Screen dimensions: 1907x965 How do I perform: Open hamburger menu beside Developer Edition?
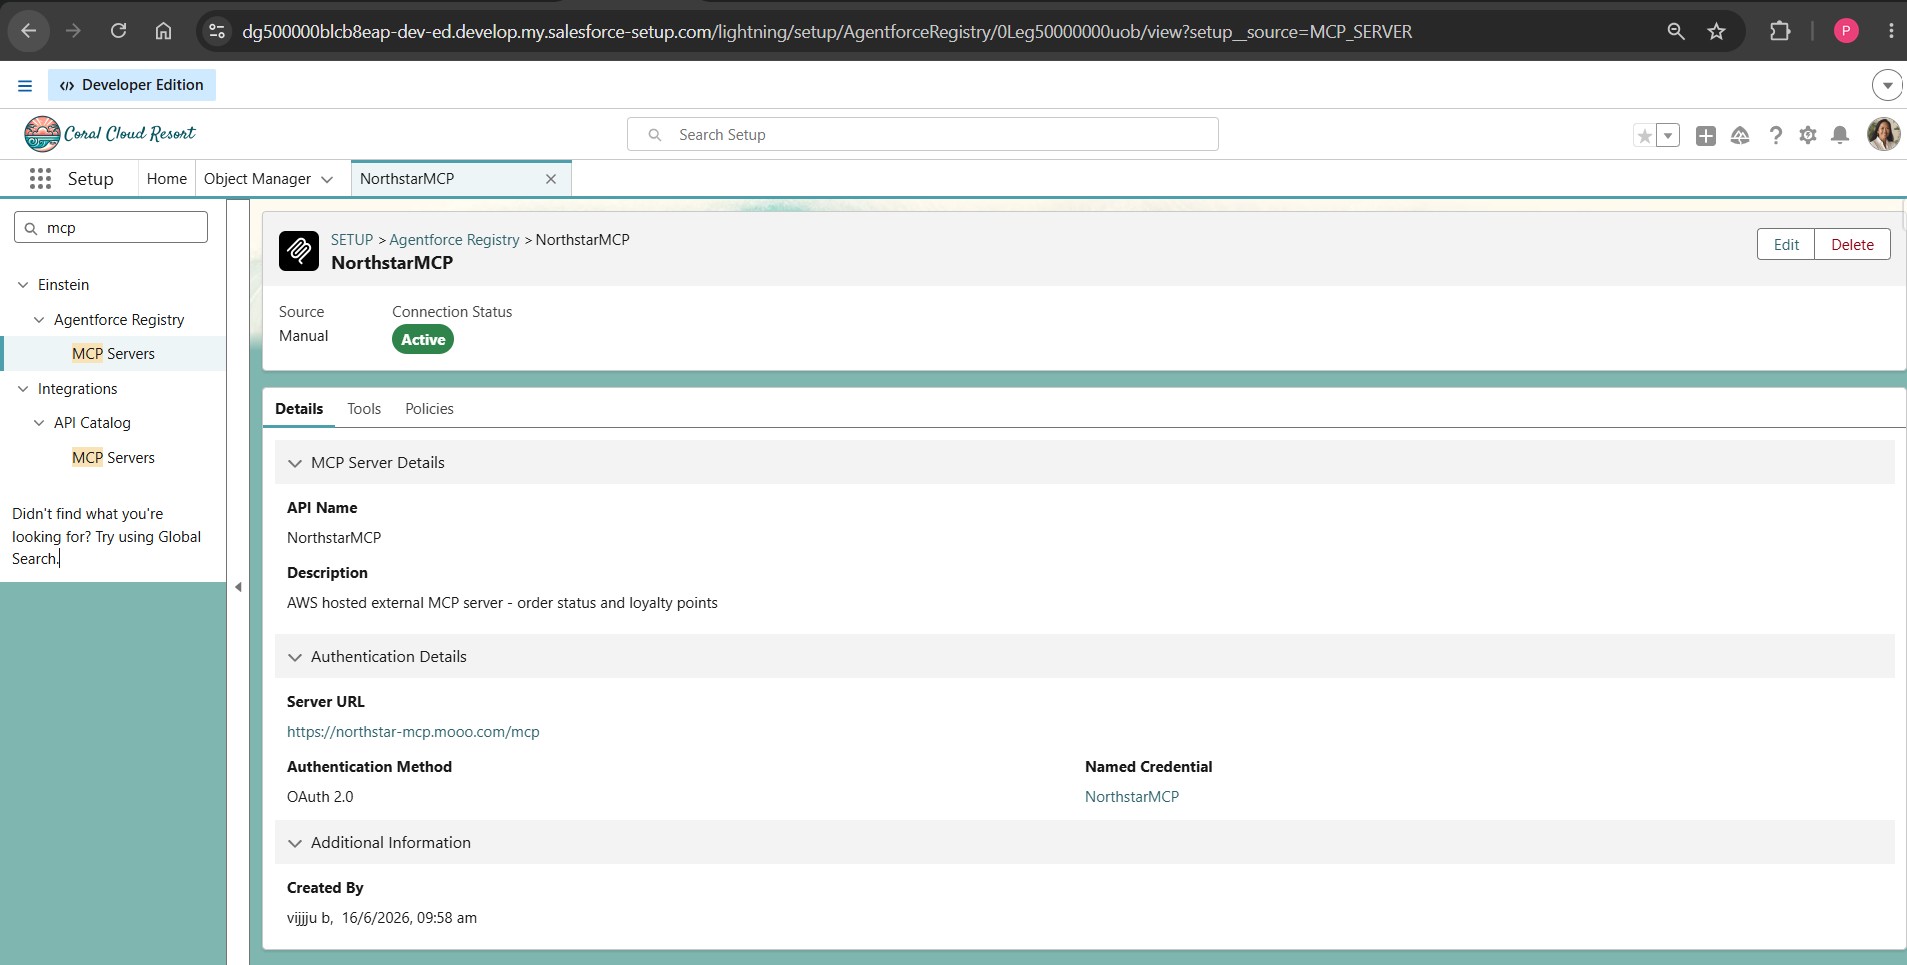(25, 85)
